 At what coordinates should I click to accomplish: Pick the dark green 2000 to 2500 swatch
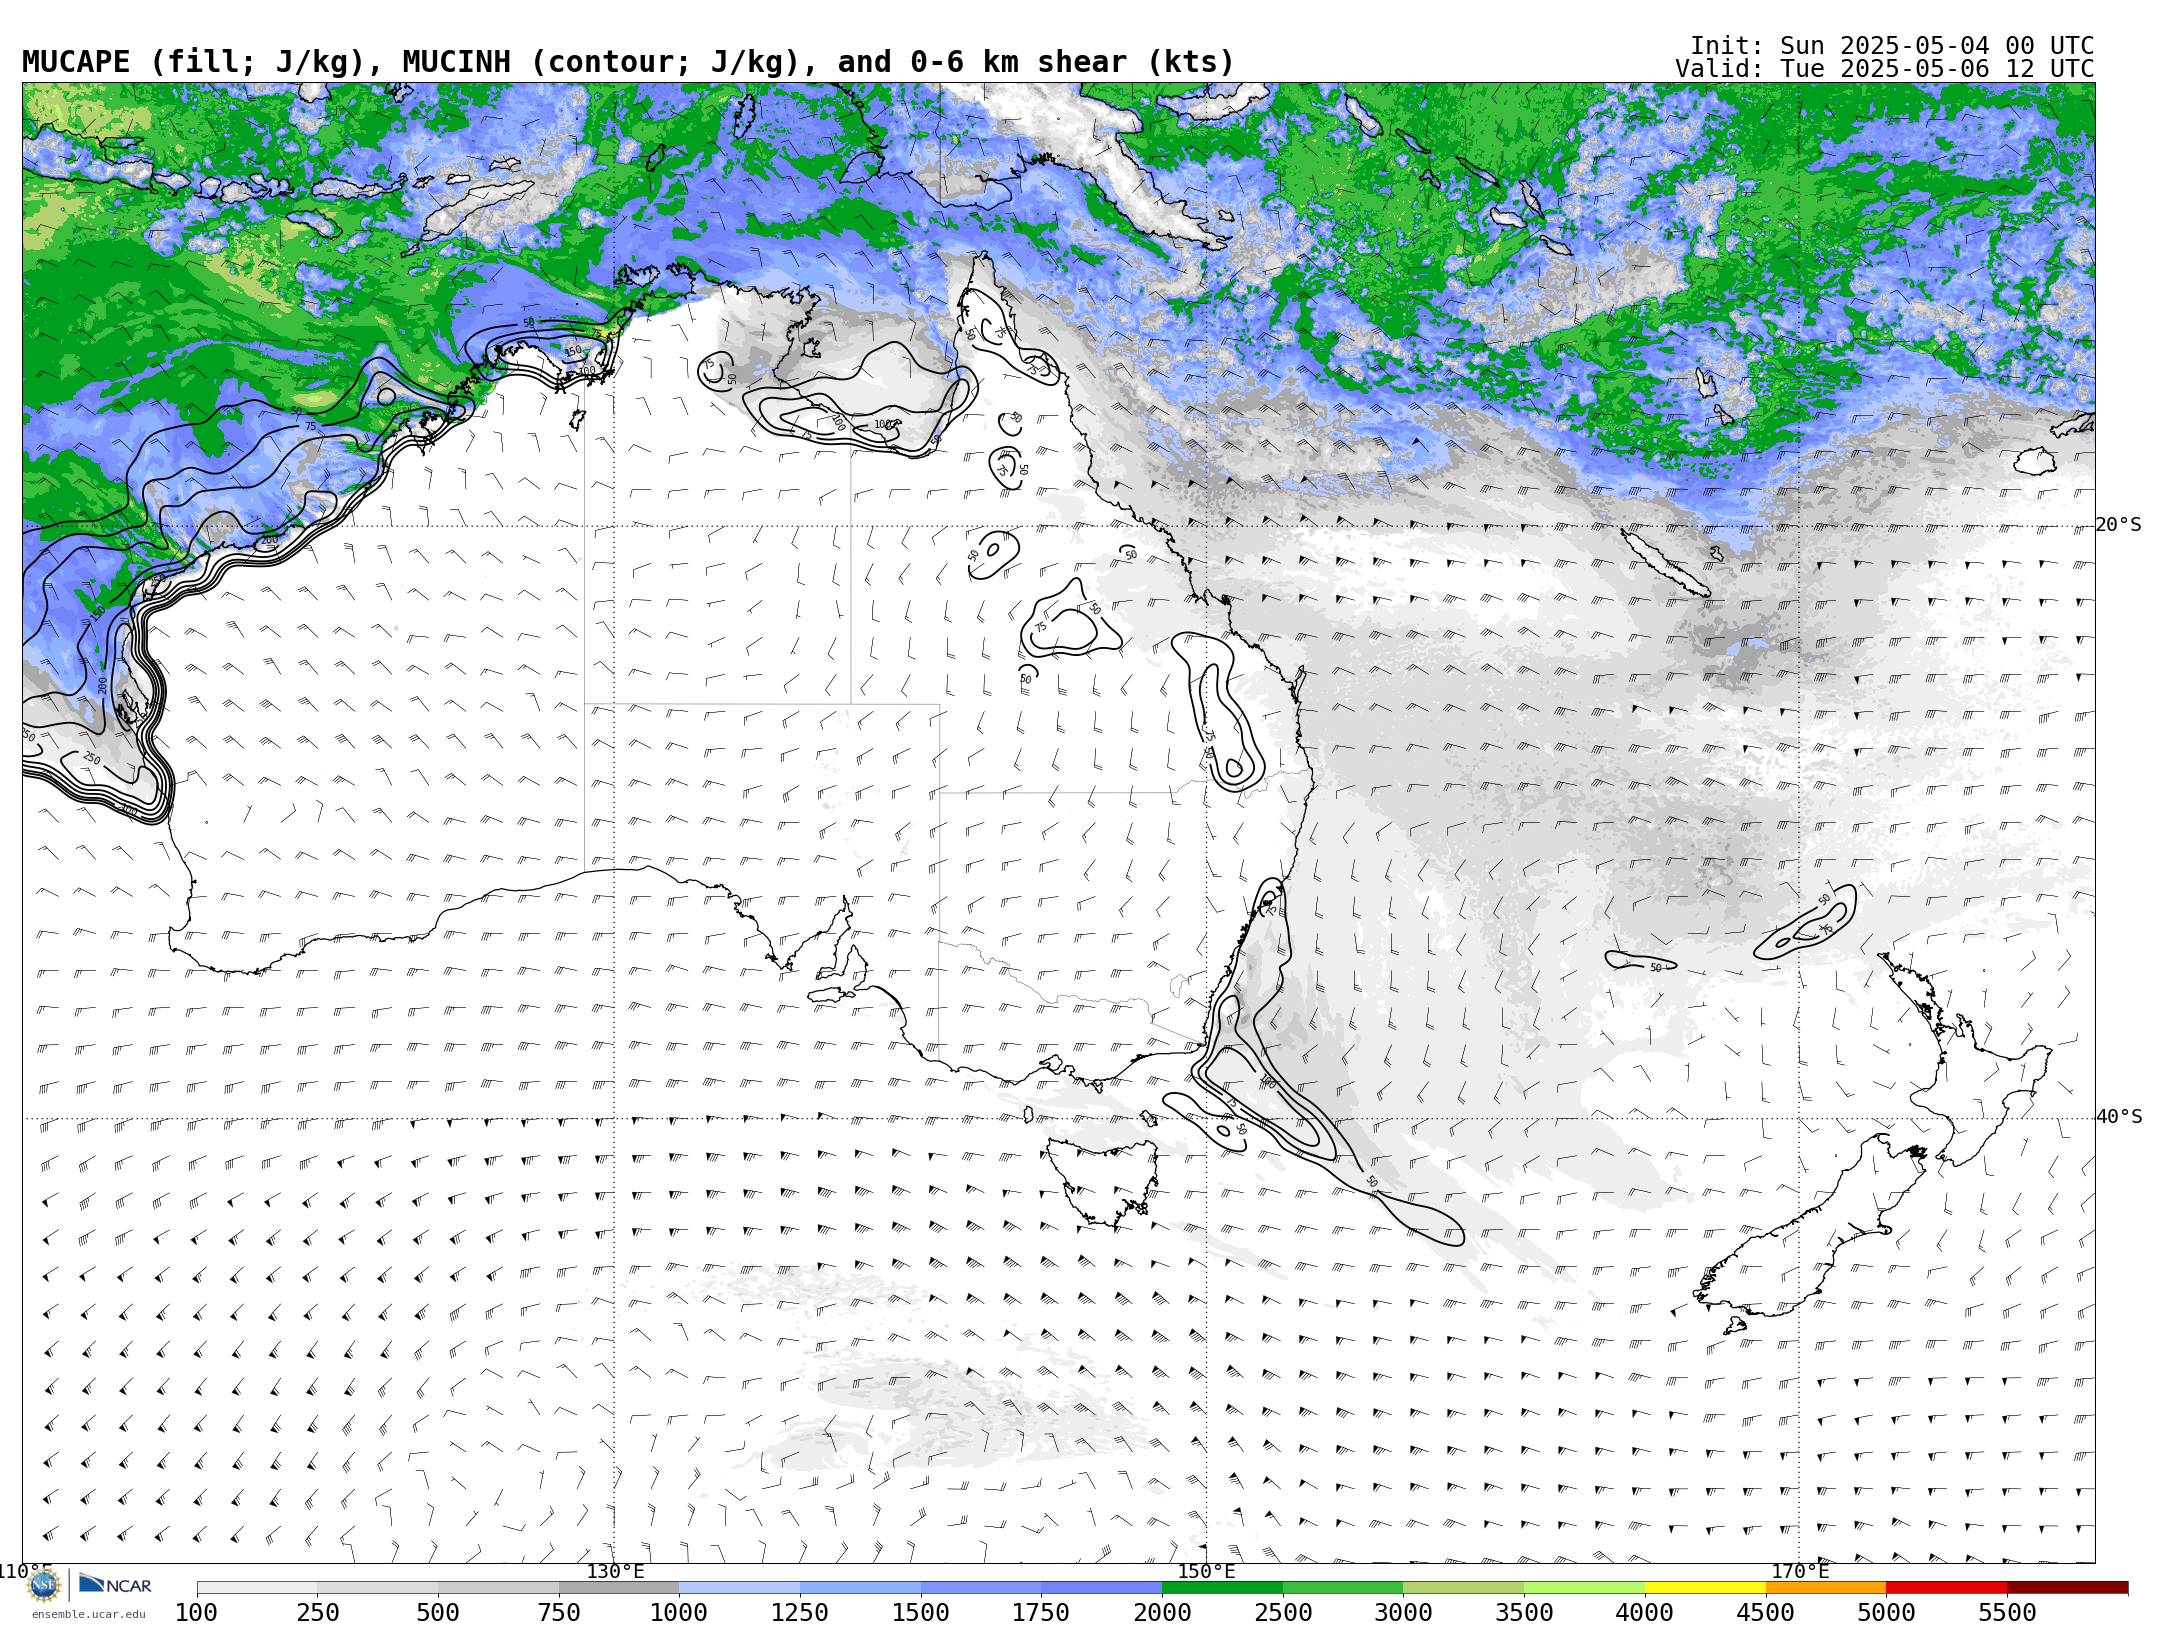coord(1222,1588)
